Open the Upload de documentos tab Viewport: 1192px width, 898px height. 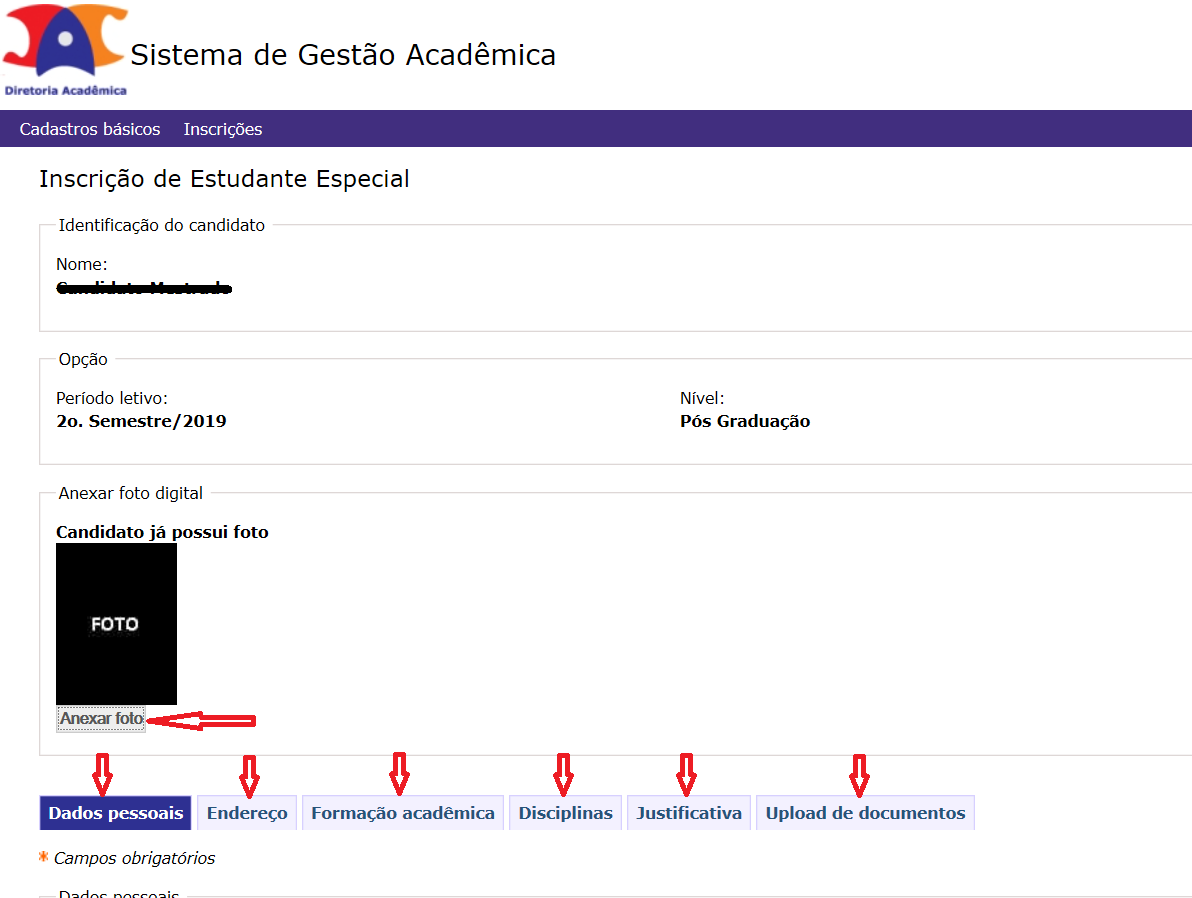(x=865, y=813)
